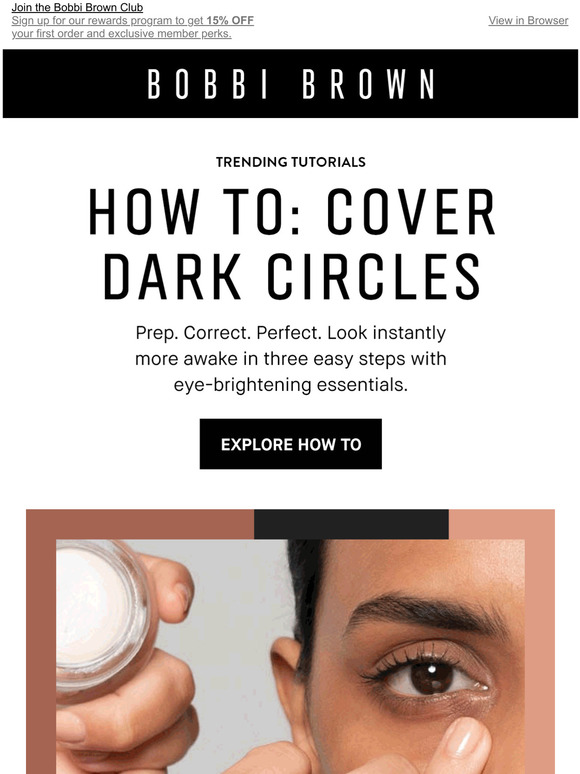
Task: Click the black bar above the tutorial photo
Action: [351, 524]
